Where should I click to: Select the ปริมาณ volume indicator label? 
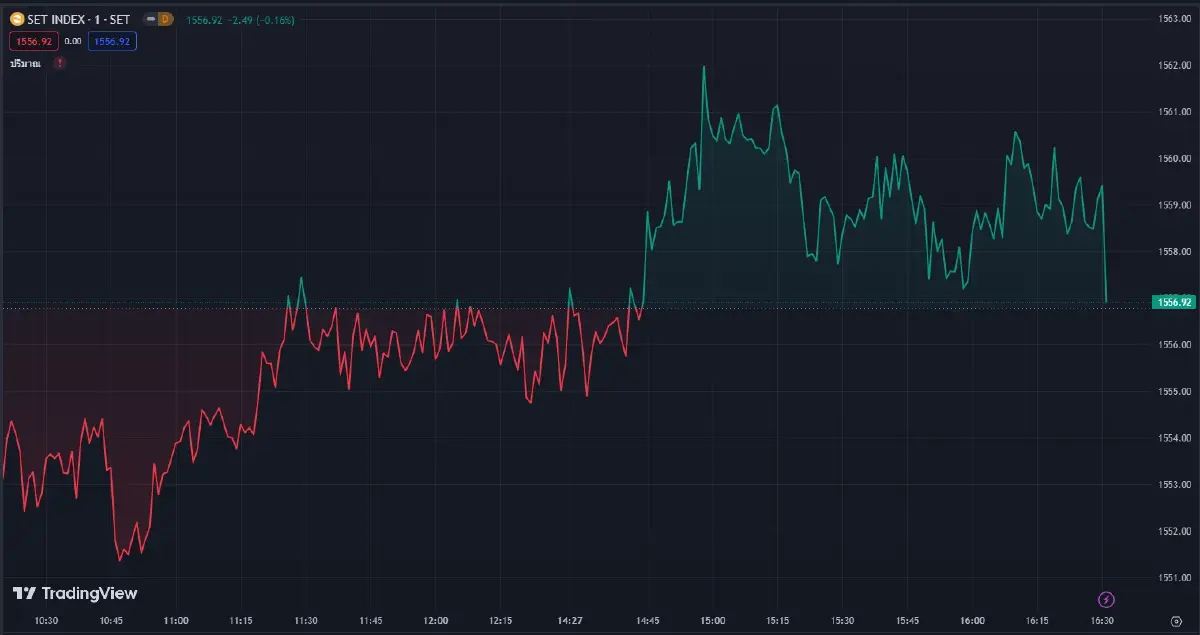[26, 63]
